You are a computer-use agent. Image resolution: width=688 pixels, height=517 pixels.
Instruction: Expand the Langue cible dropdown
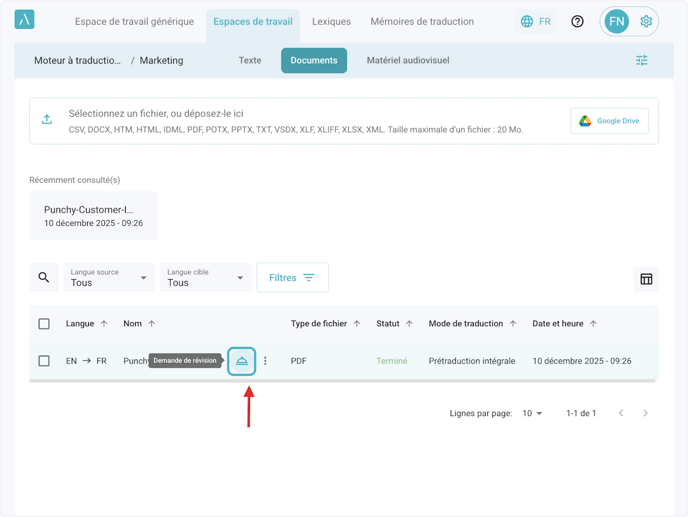205,278
